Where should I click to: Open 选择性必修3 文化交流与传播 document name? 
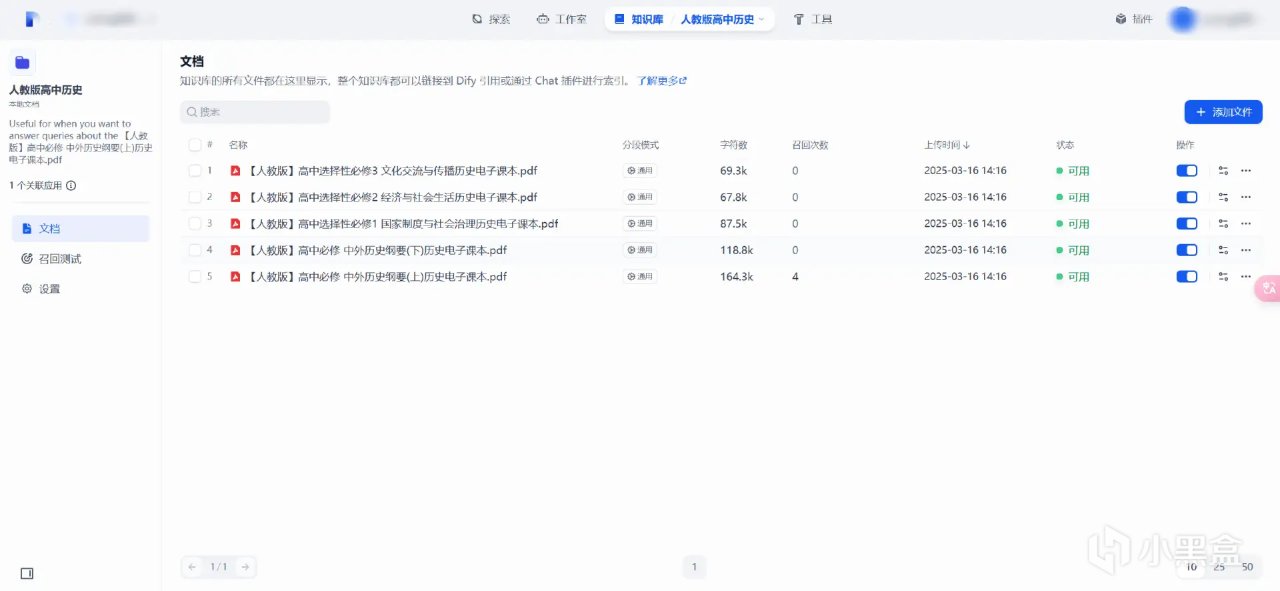tap(392, 171)
